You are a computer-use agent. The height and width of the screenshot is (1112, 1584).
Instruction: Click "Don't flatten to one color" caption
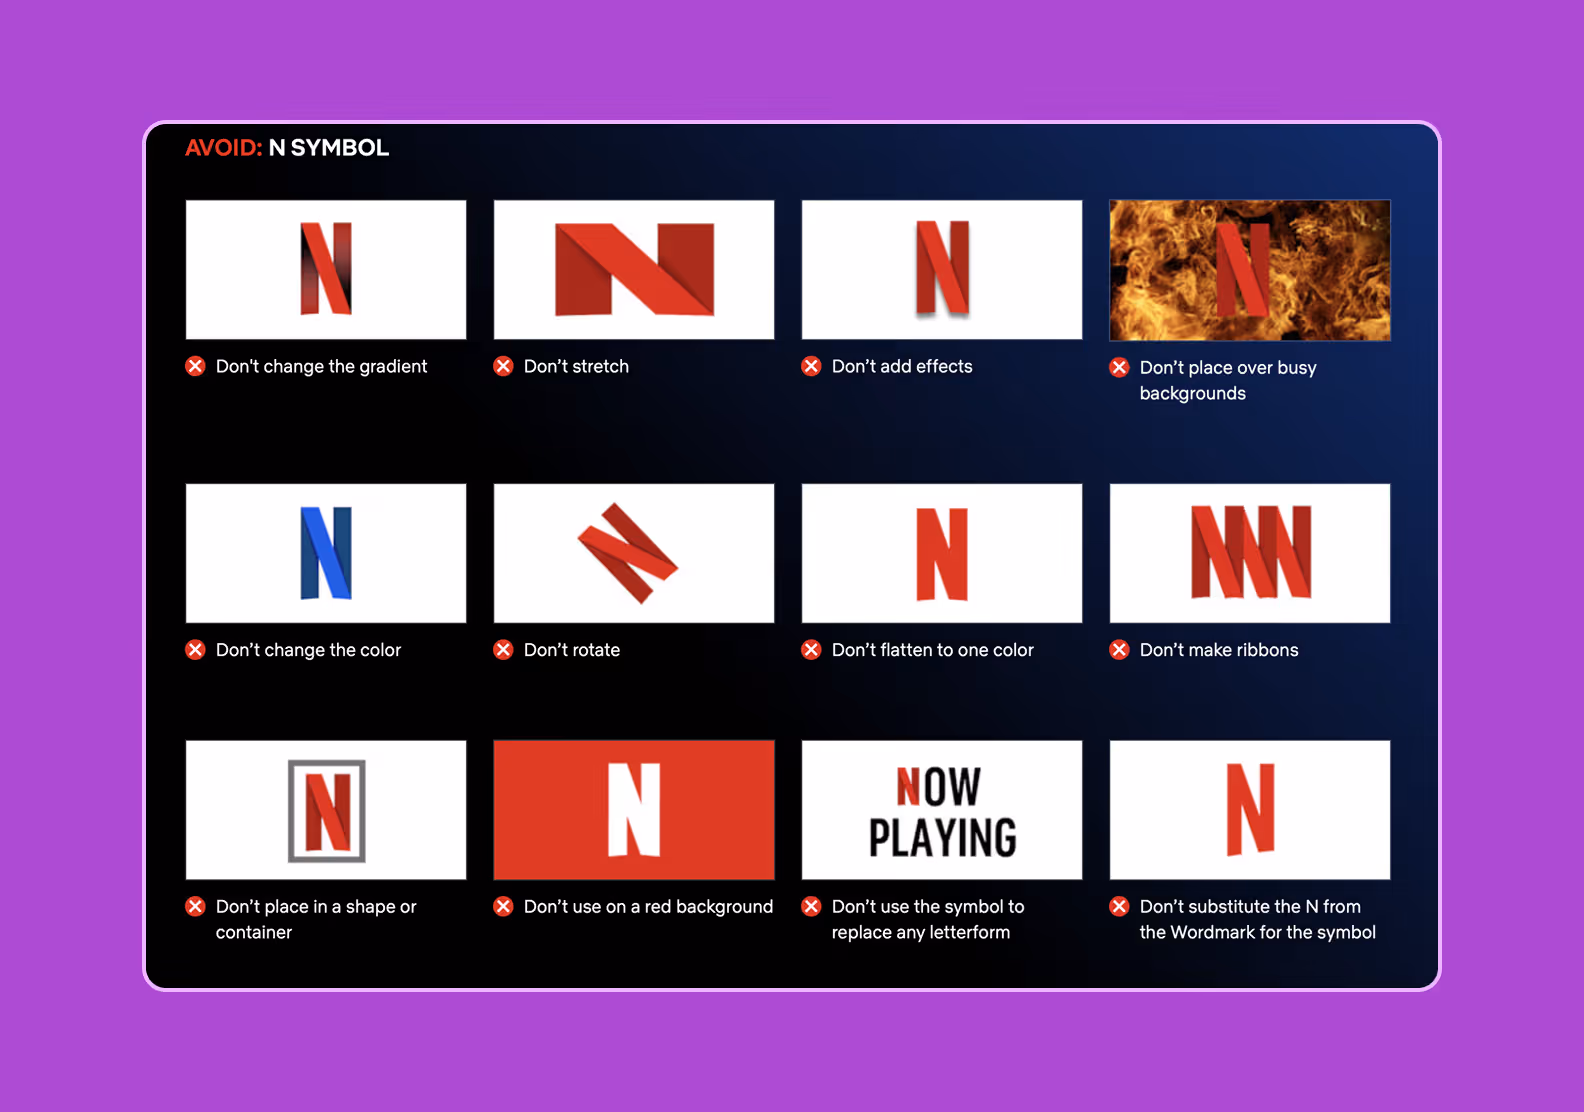[x=933, y=650]
